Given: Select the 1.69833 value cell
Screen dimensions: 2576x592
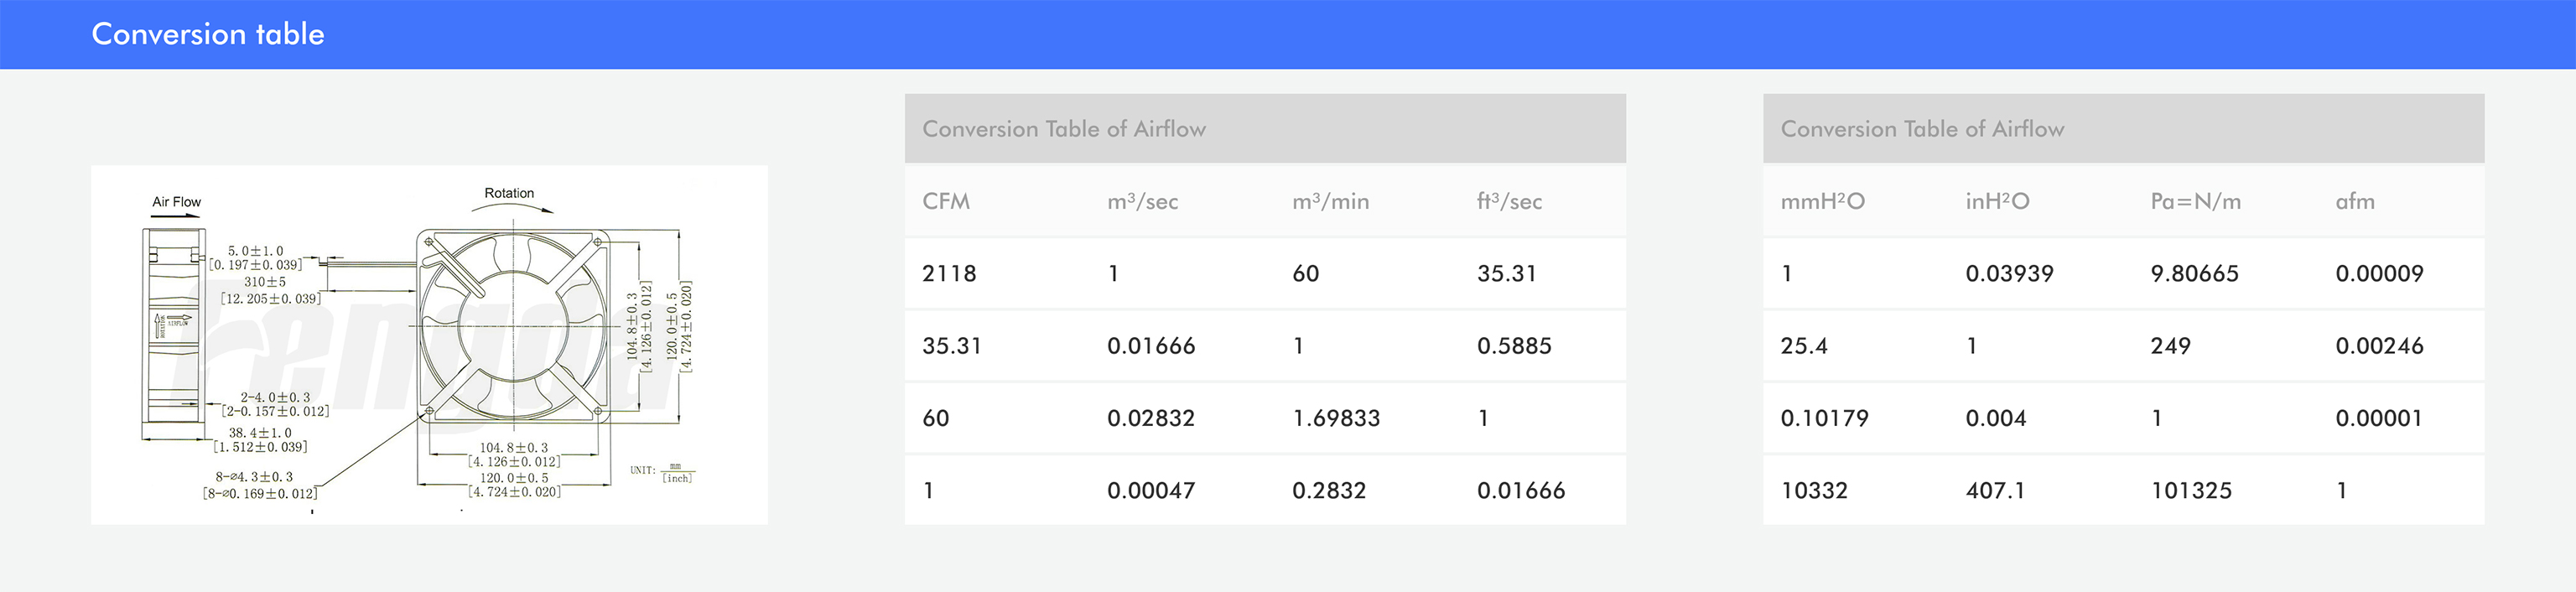Looking at the screenshot, I should click(x=1335, y=418).
